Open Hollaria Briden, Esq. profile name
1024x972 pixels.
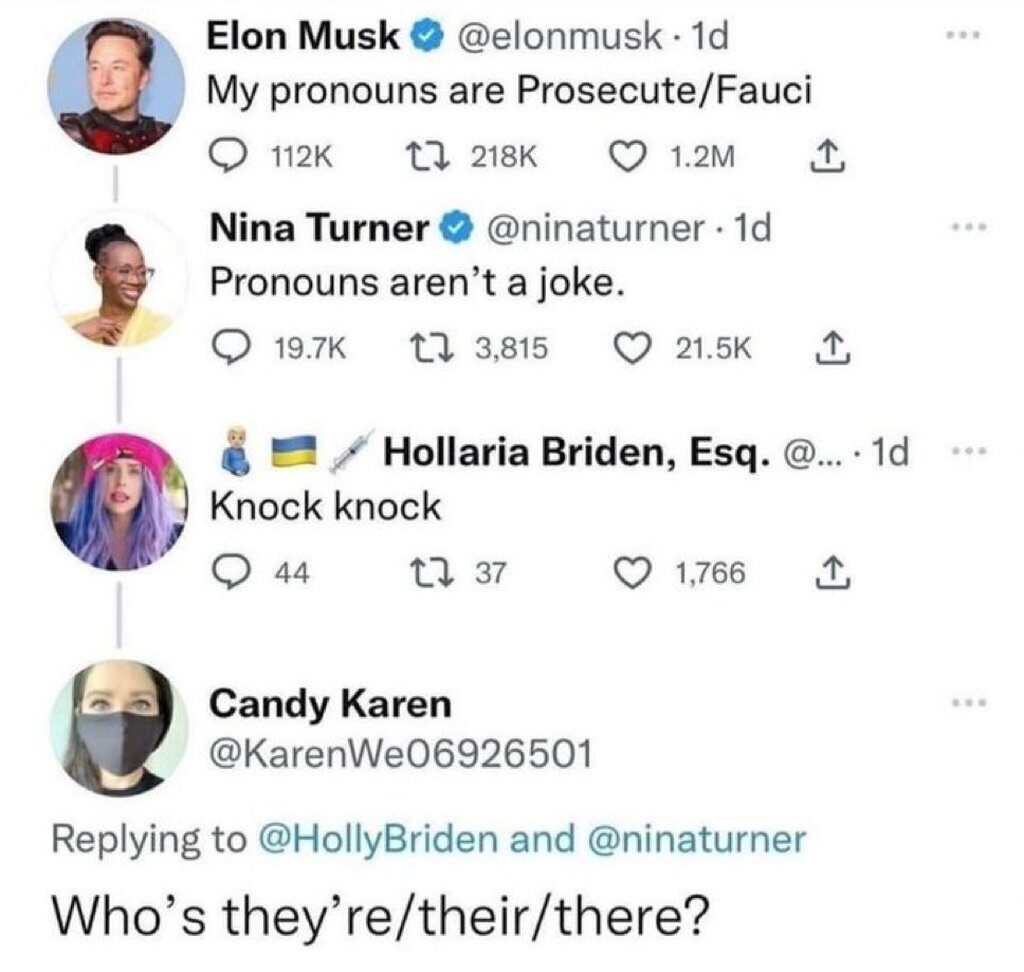[x=573, y=451]
